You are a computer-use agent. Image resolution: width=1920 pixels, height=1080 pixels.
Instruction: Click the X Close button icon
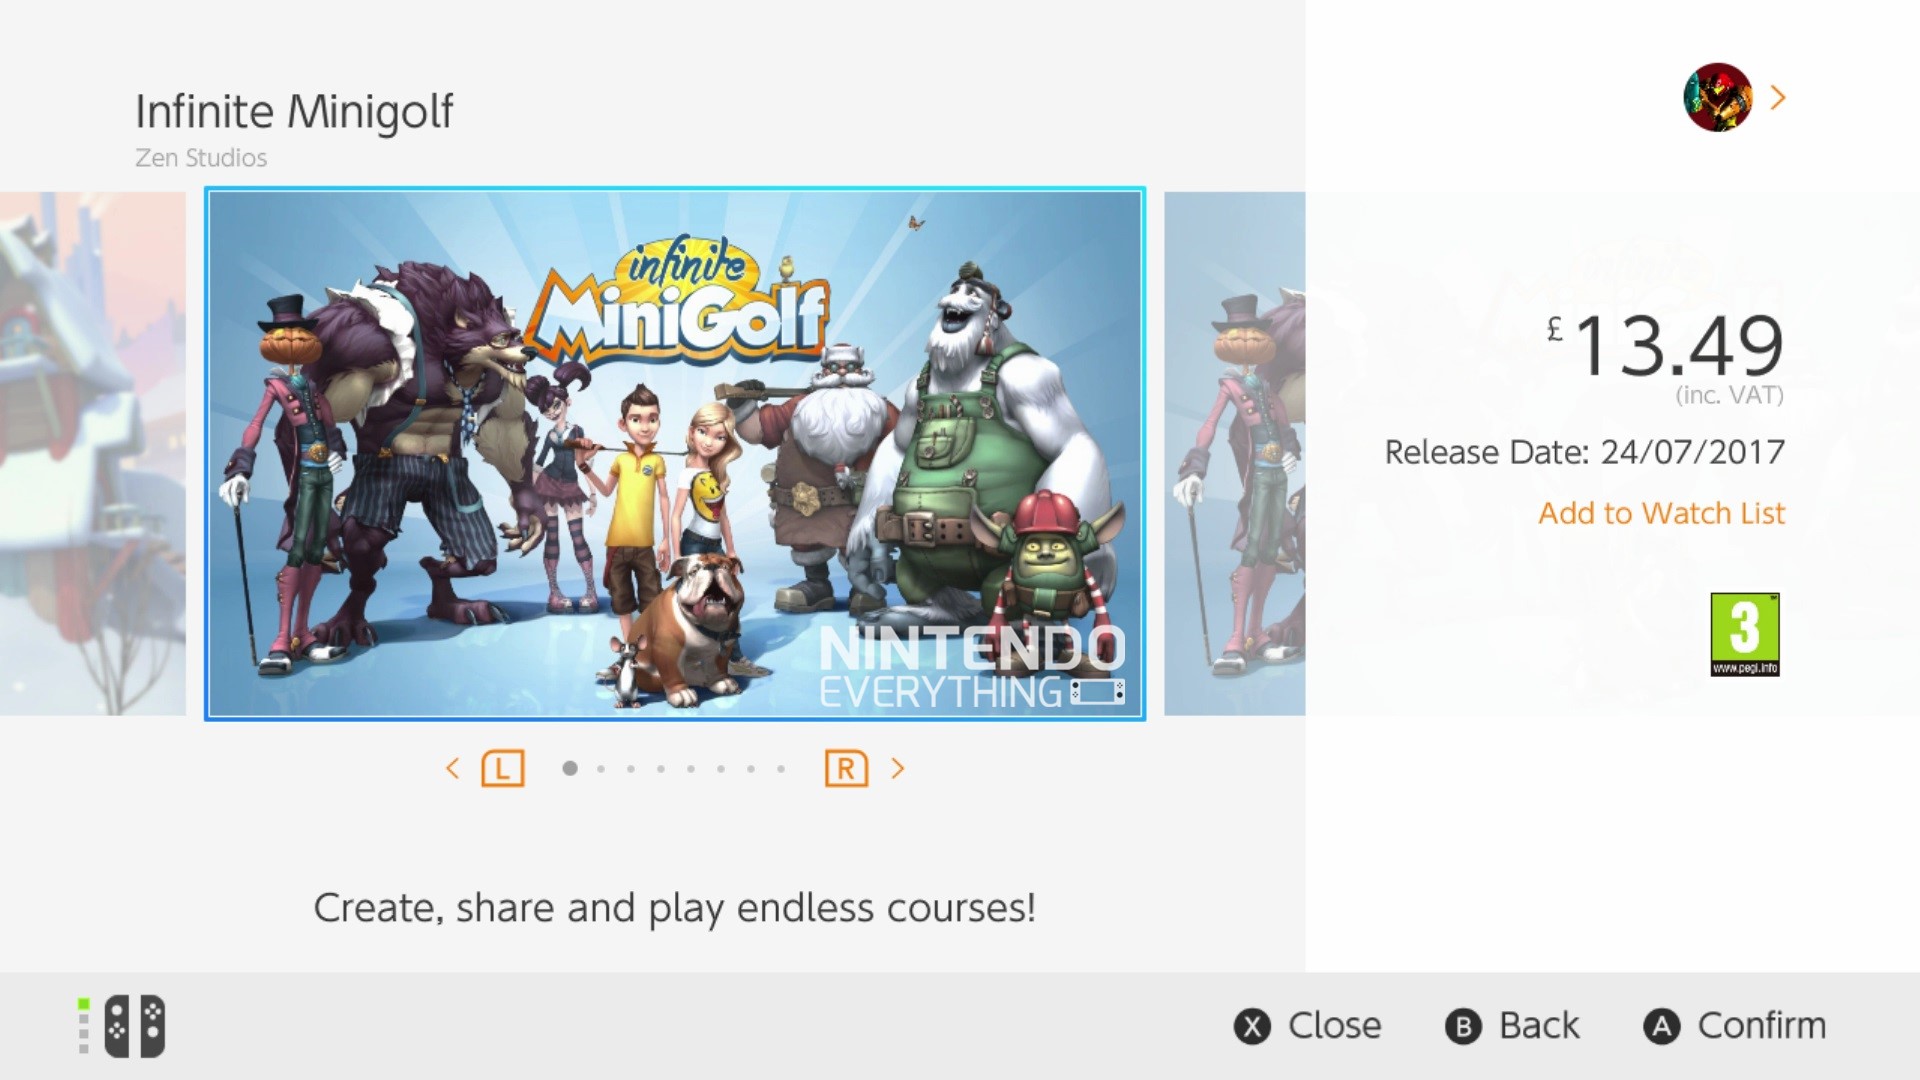coord(1252,1026)
